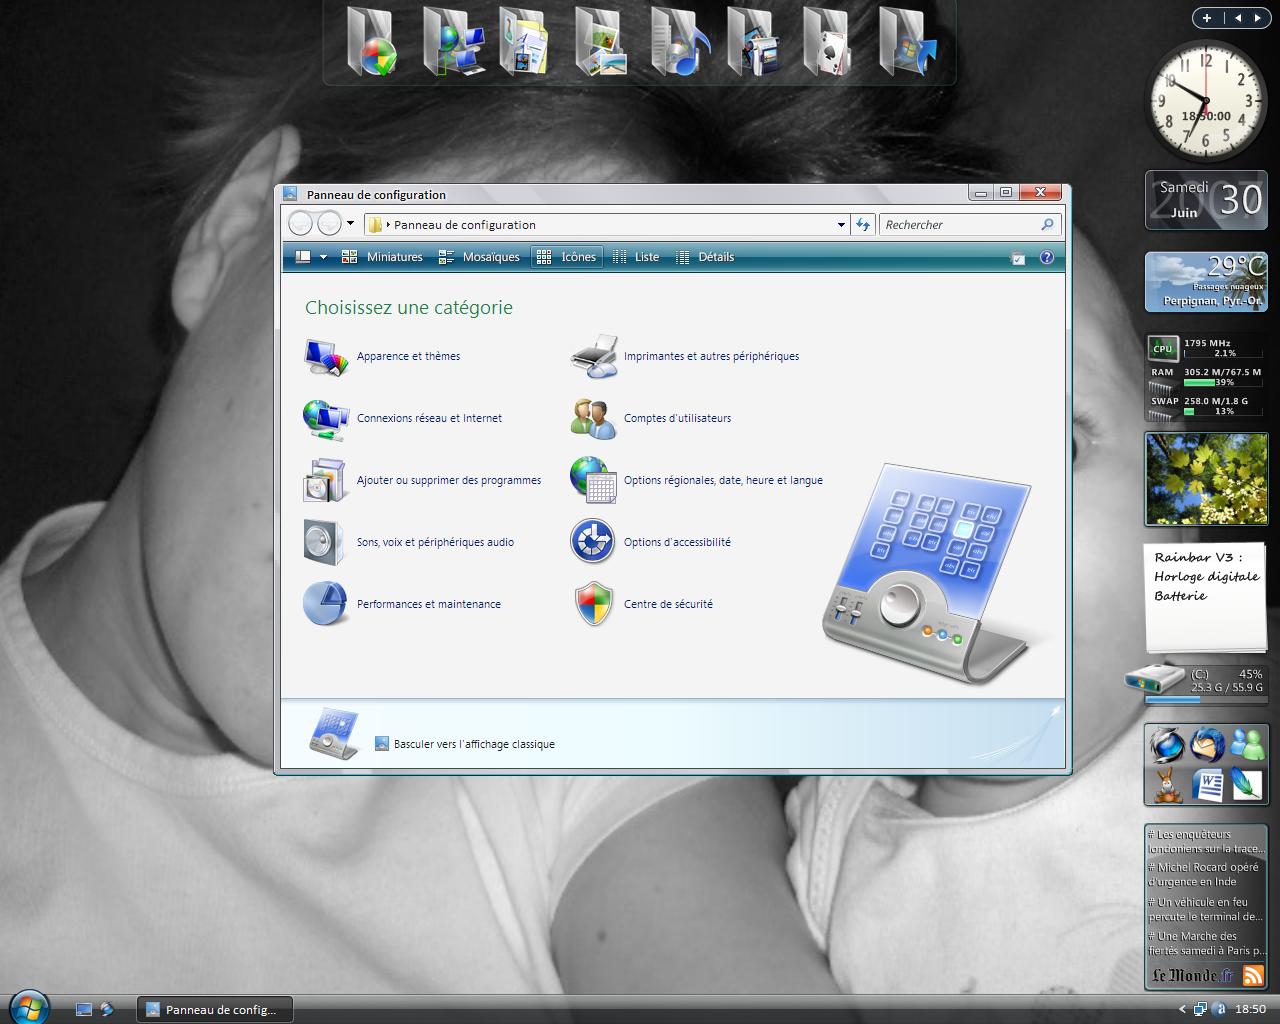This screenshot has width=1280, height=1024.
Task: Click Panneau de config... taskbar button
Action: 213,1010
